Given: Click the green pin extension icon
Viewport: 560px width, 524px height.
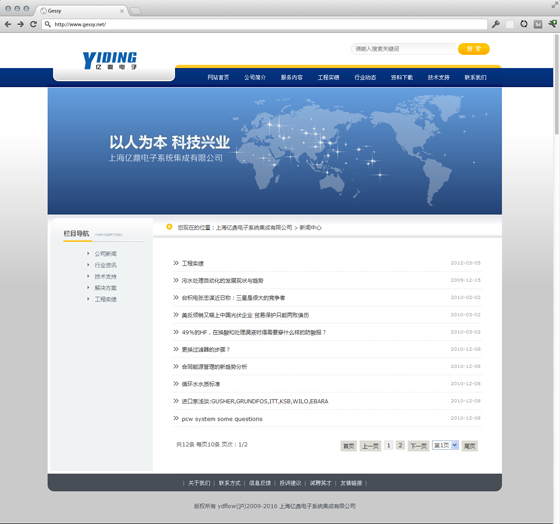Looking at the screenshot, I should [x=552, y=24].
